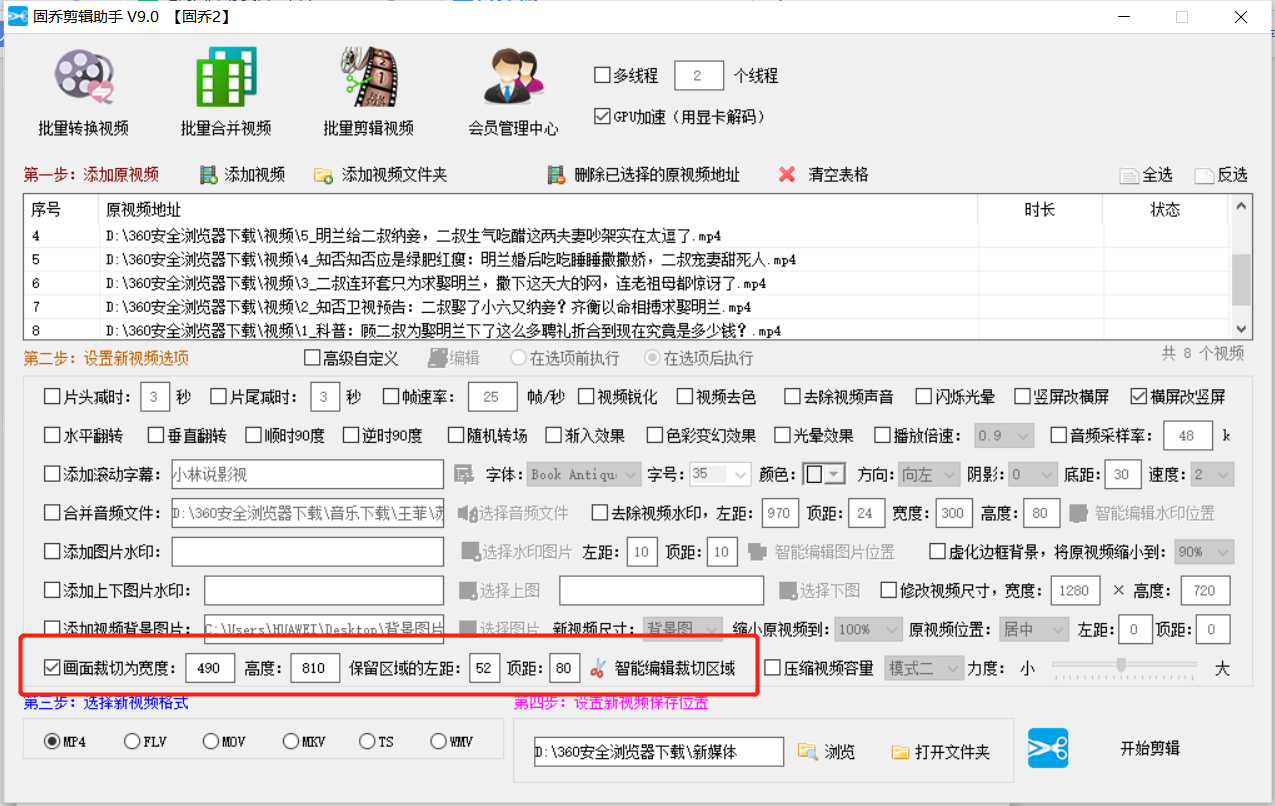
Task: Select the MP4 format radio button
Action: 51,742
